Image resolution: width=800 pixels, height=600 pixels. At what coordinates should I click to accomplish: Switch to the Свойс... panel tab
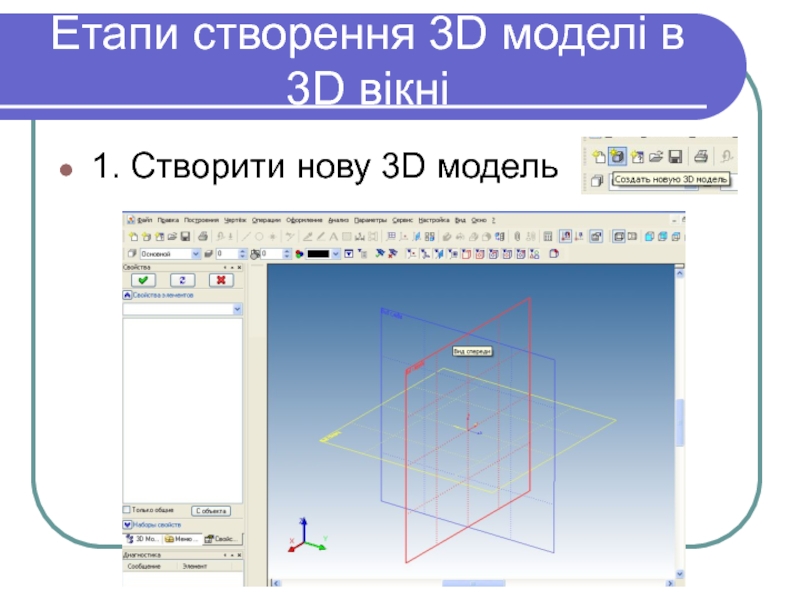point(222,539)
